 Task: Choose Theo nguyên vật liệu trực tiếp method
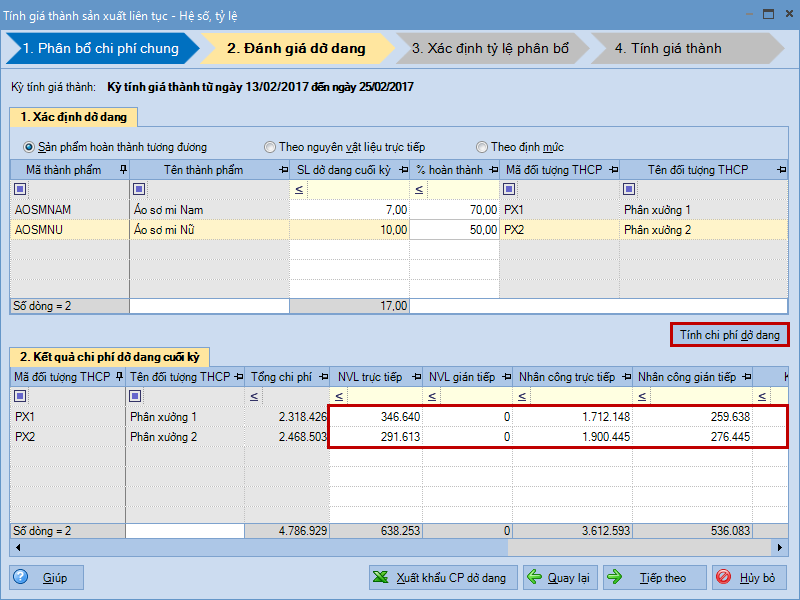(x=270, y=147)
